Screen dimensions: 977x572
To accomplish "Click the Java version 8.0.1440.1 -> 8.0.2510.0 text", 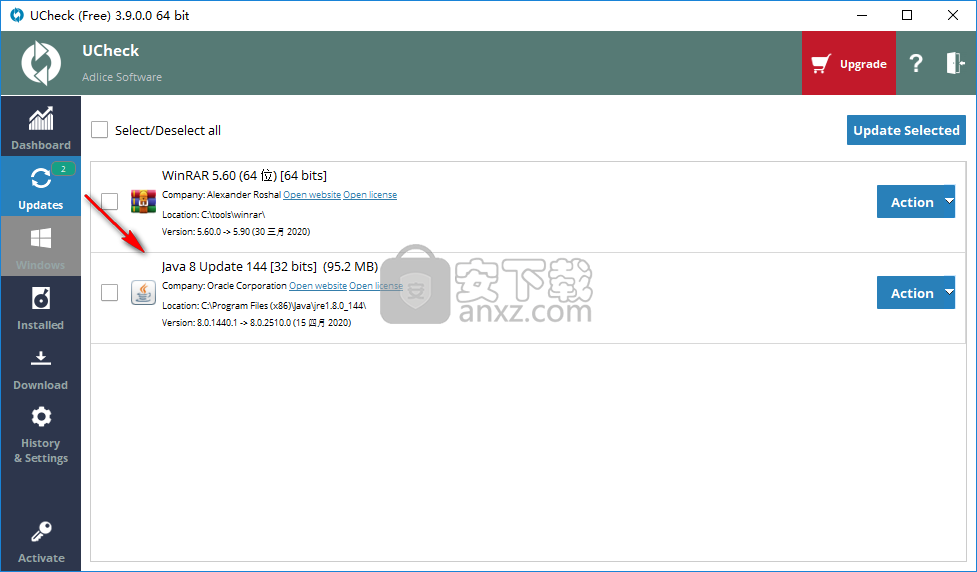I will (x=256, y=323).
